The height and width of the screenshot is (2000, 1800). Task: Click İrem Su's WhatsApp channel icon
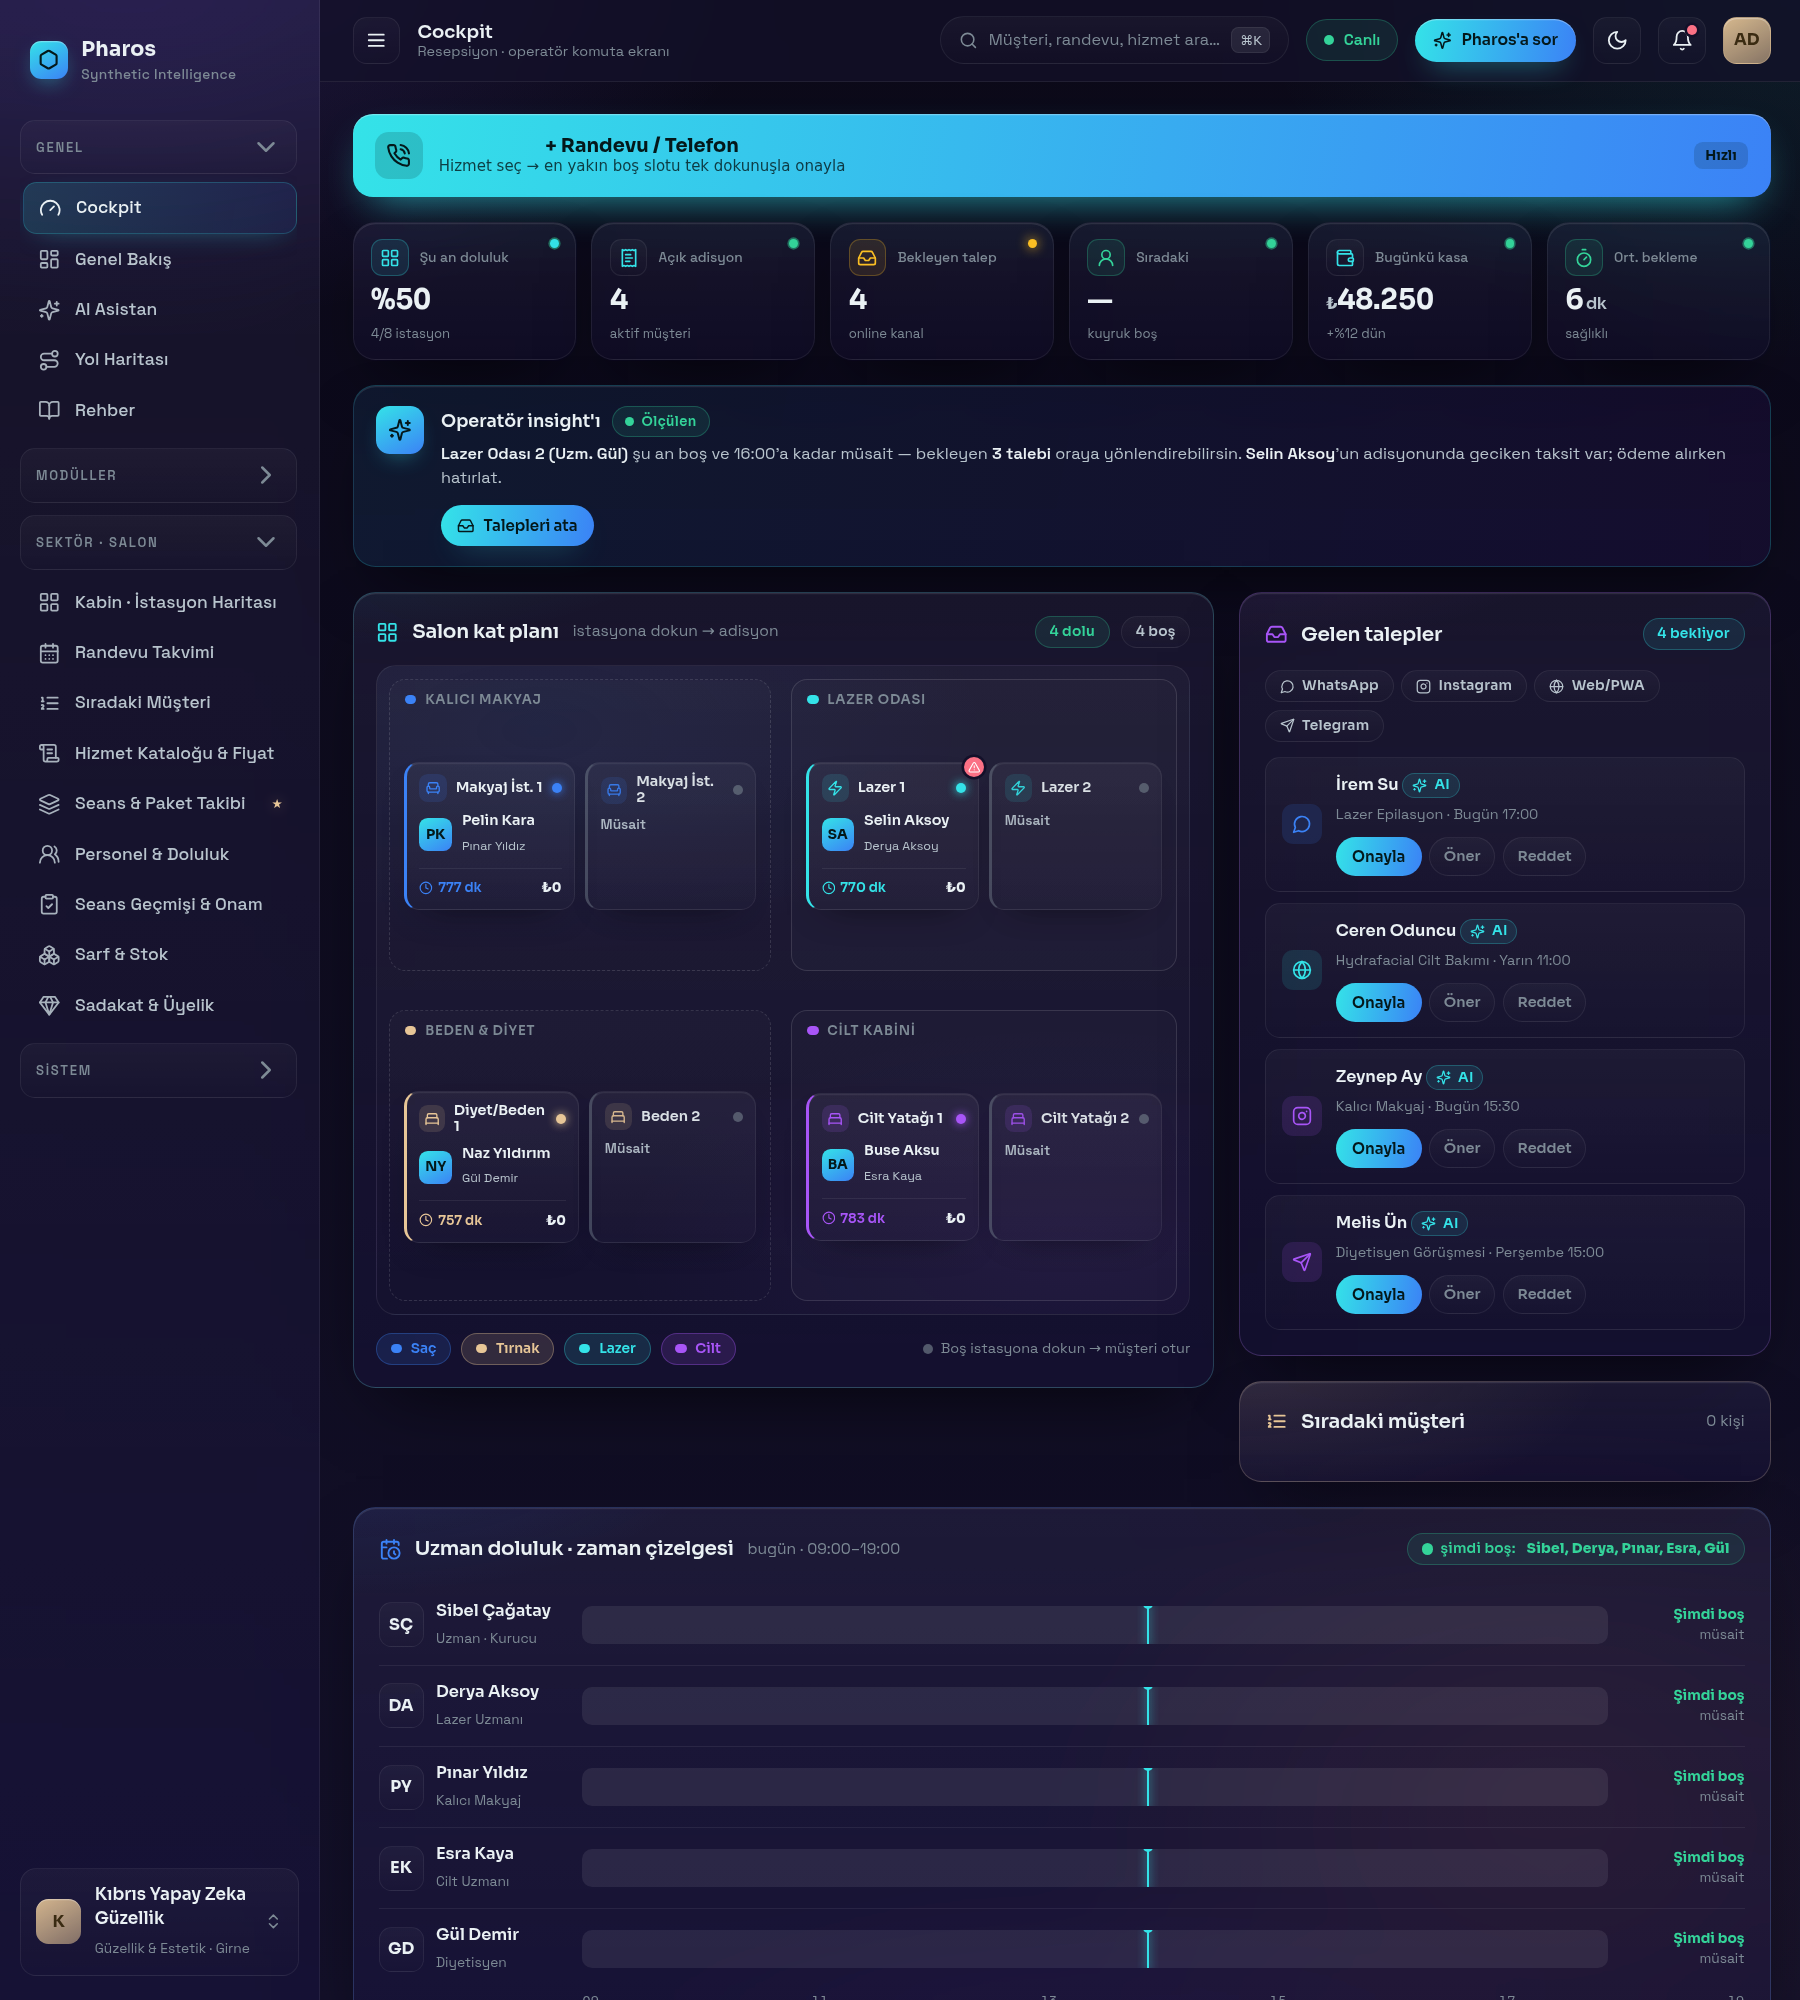coord(1302,824)
